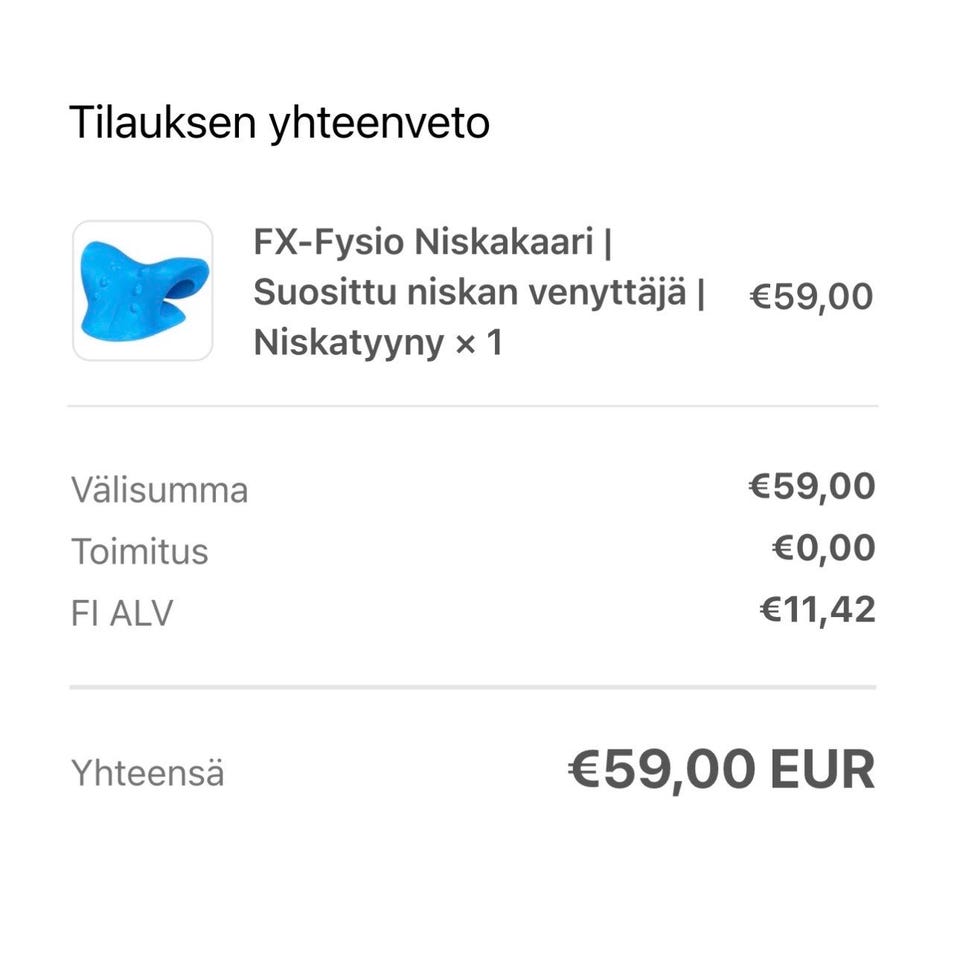This screenshot has width=960, height=958.
Task: Click the divider line above Yhteensä
Action: (x=473, y=687)
